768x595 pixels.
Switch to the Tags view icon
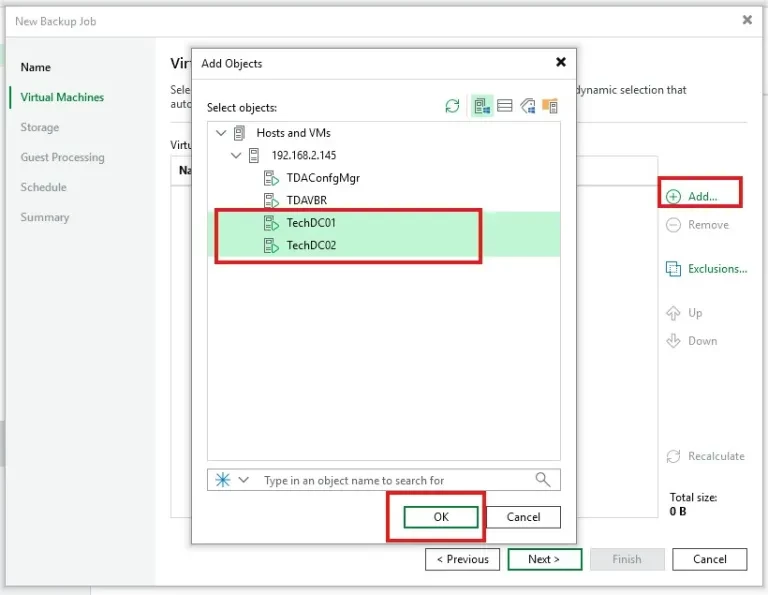point(528,106)
